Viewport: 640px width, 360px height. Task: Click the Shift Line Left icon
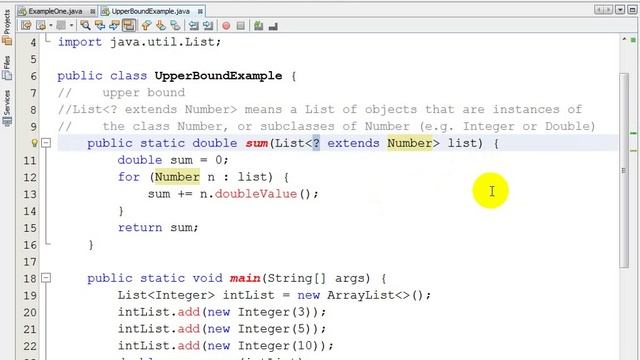pyautogui.click(x=193, y=26)
